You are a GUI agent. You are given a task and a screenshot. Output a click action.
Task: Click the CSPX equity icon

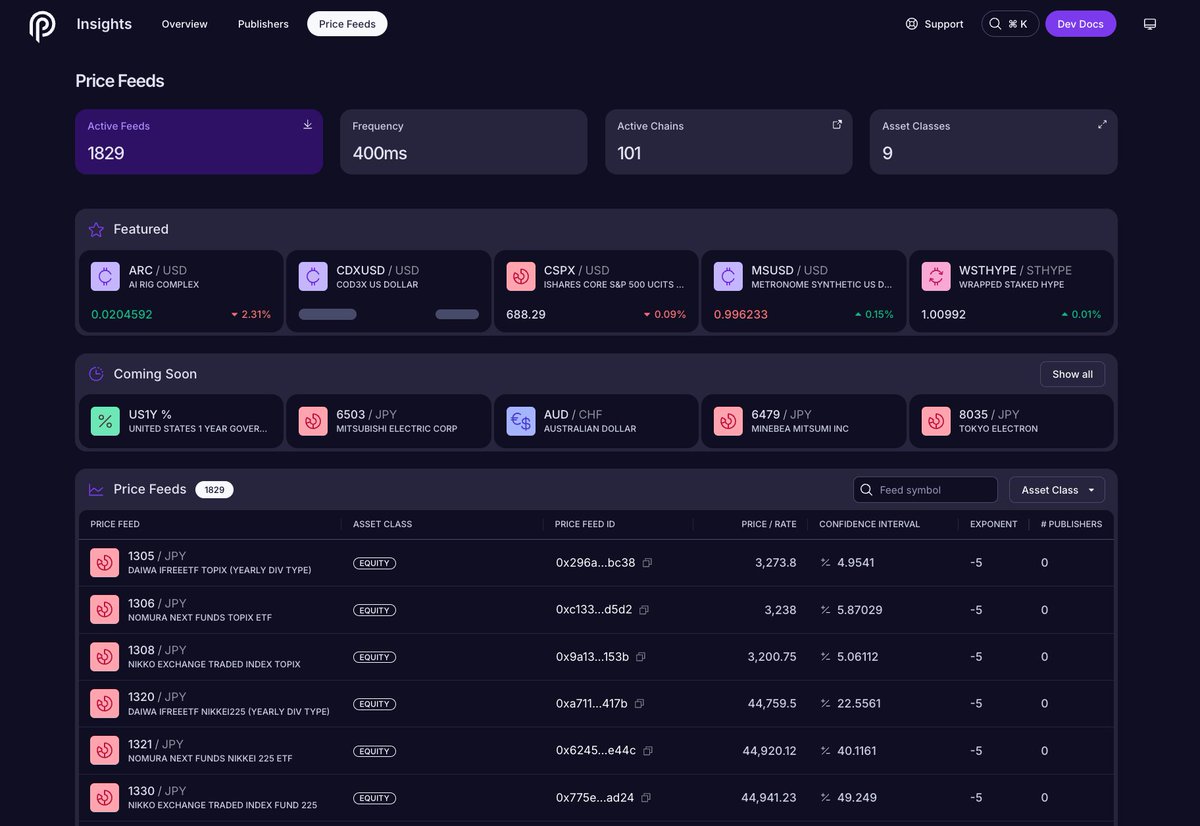click(x=520, y=277)
